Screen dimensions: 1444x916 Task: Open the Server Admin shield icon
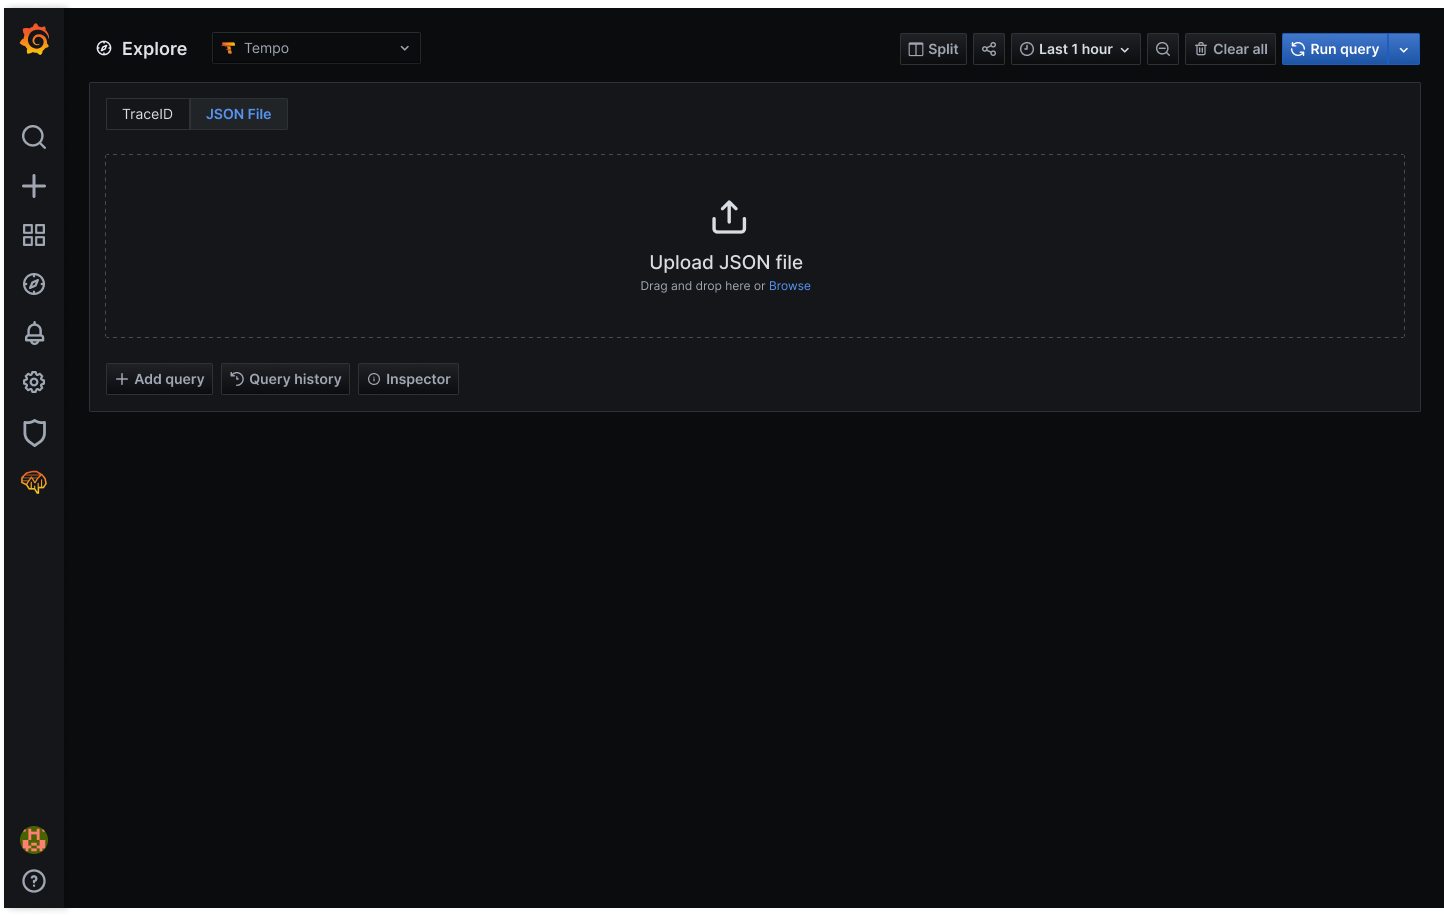click(34, 433)
